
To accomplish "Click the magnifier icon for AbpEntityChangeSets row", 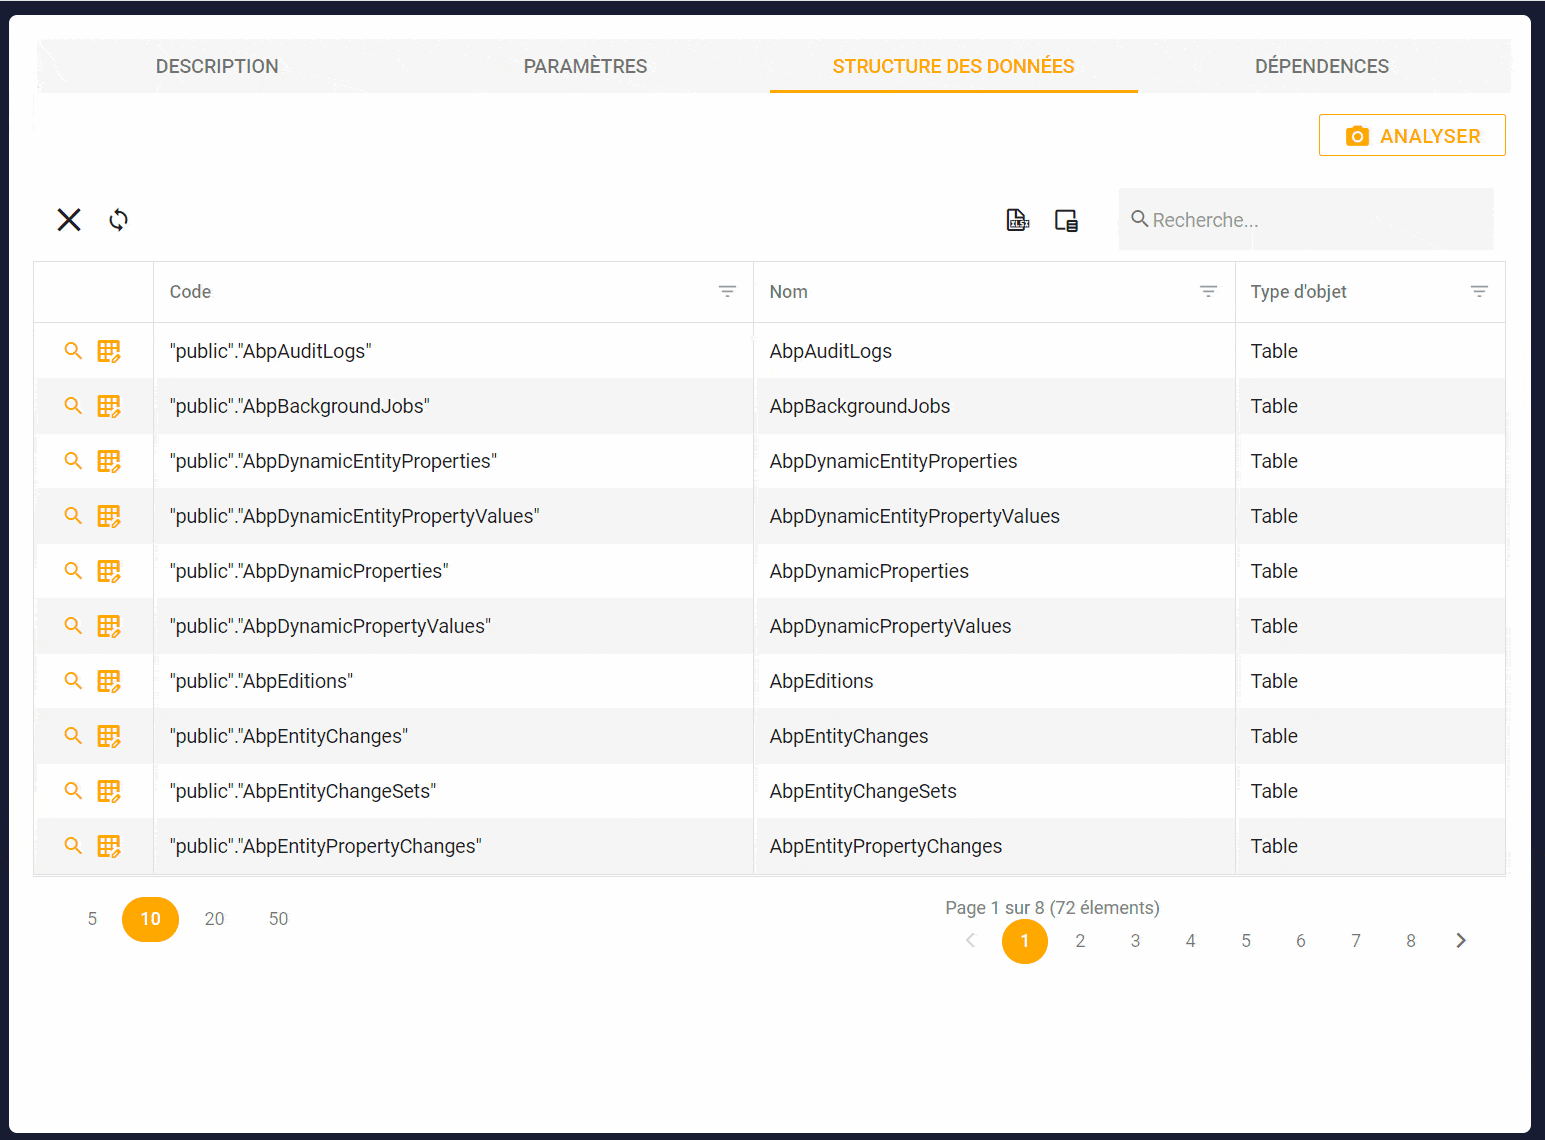I will (x=73, y=791).
